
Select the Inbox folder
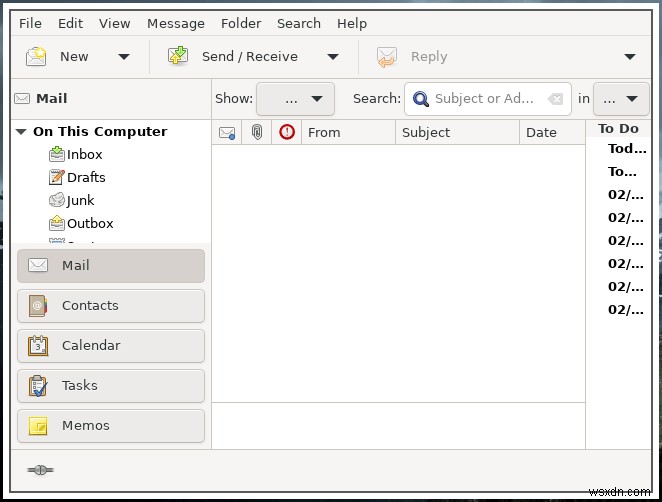(x=84, y=155)
